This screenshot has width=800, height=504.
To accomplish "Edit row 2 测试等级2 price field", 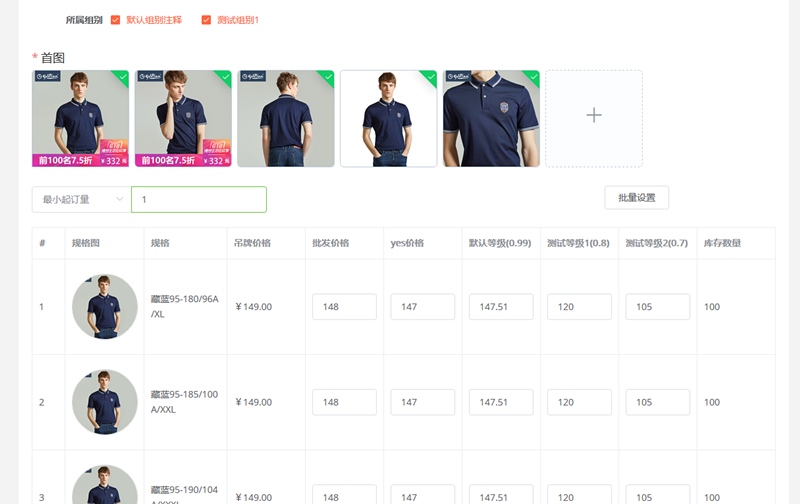I will [x=657, y=402].
